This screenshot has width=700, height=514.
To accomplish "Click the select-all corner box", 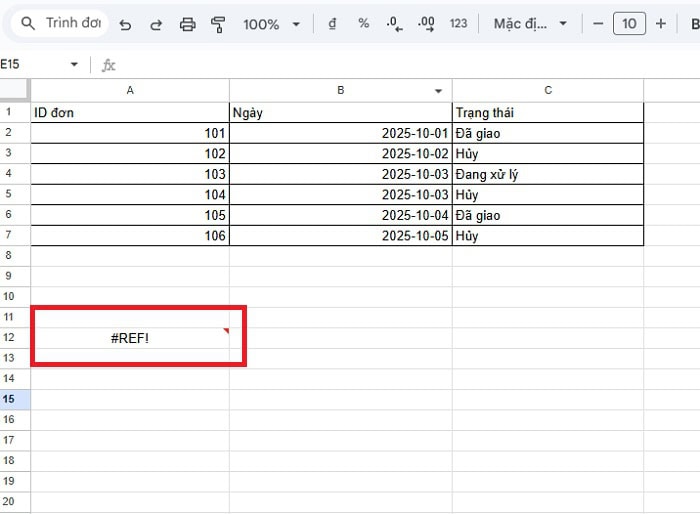I will point(15,90).
